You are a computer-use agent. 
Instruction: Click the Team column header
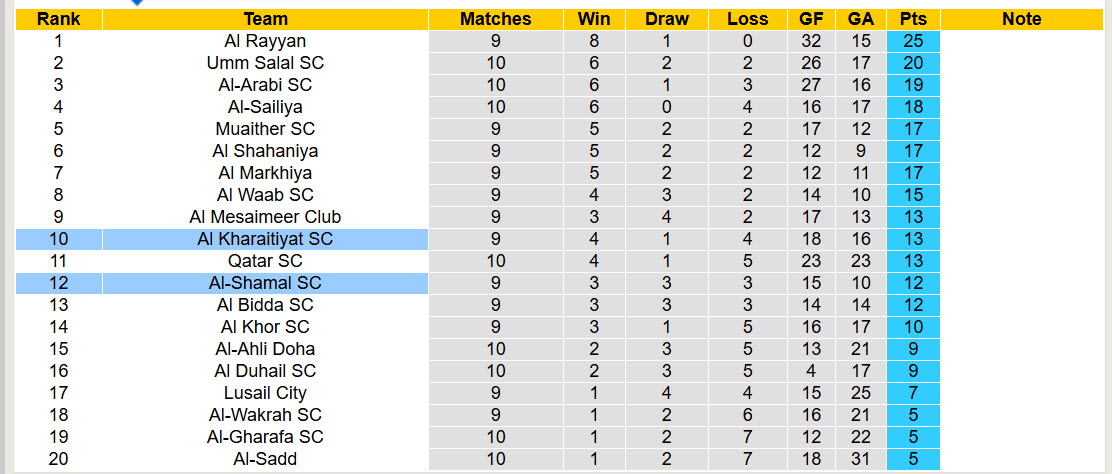pos(265,19)
